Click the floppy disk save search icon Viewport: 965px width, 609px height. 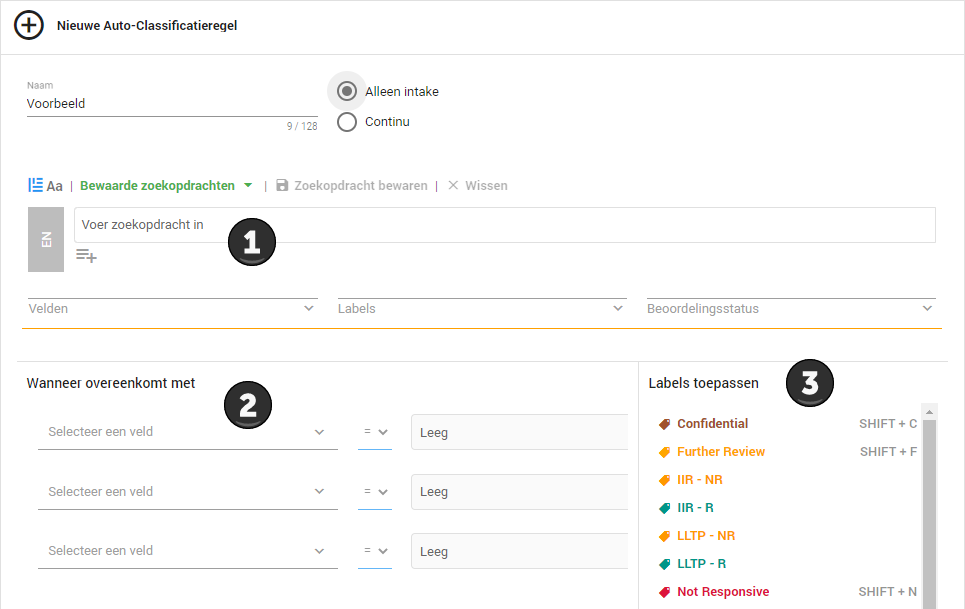(282, 185)
